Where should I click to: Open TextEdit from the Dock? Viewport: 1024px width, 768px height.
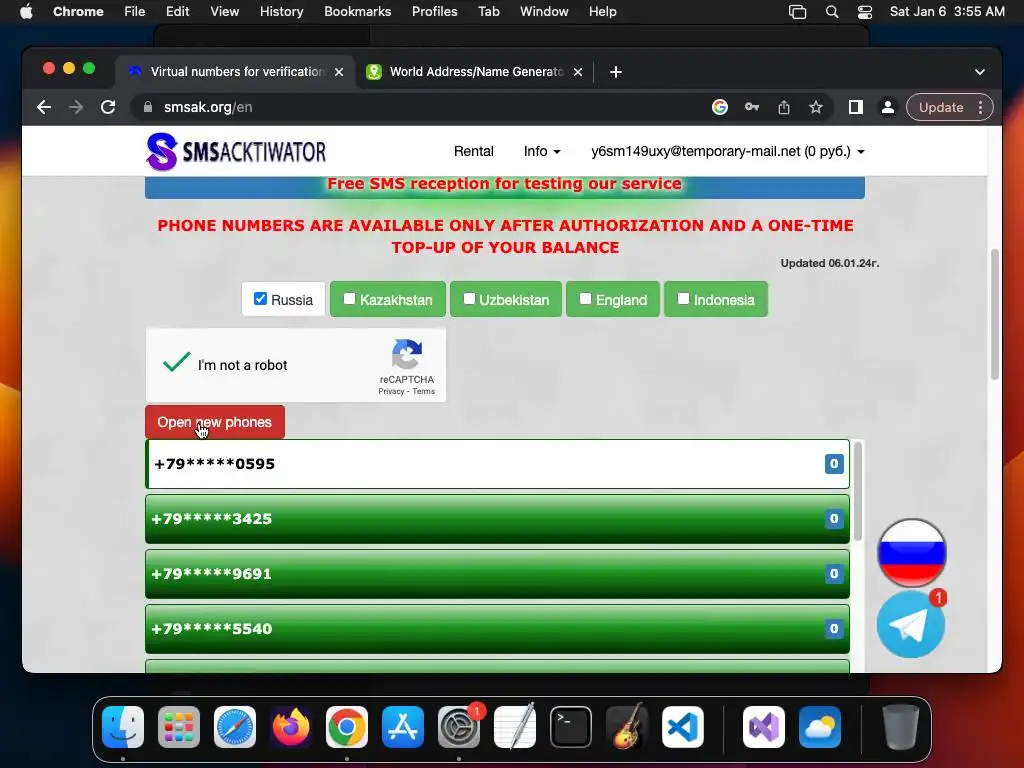click(x=515, y=727)
